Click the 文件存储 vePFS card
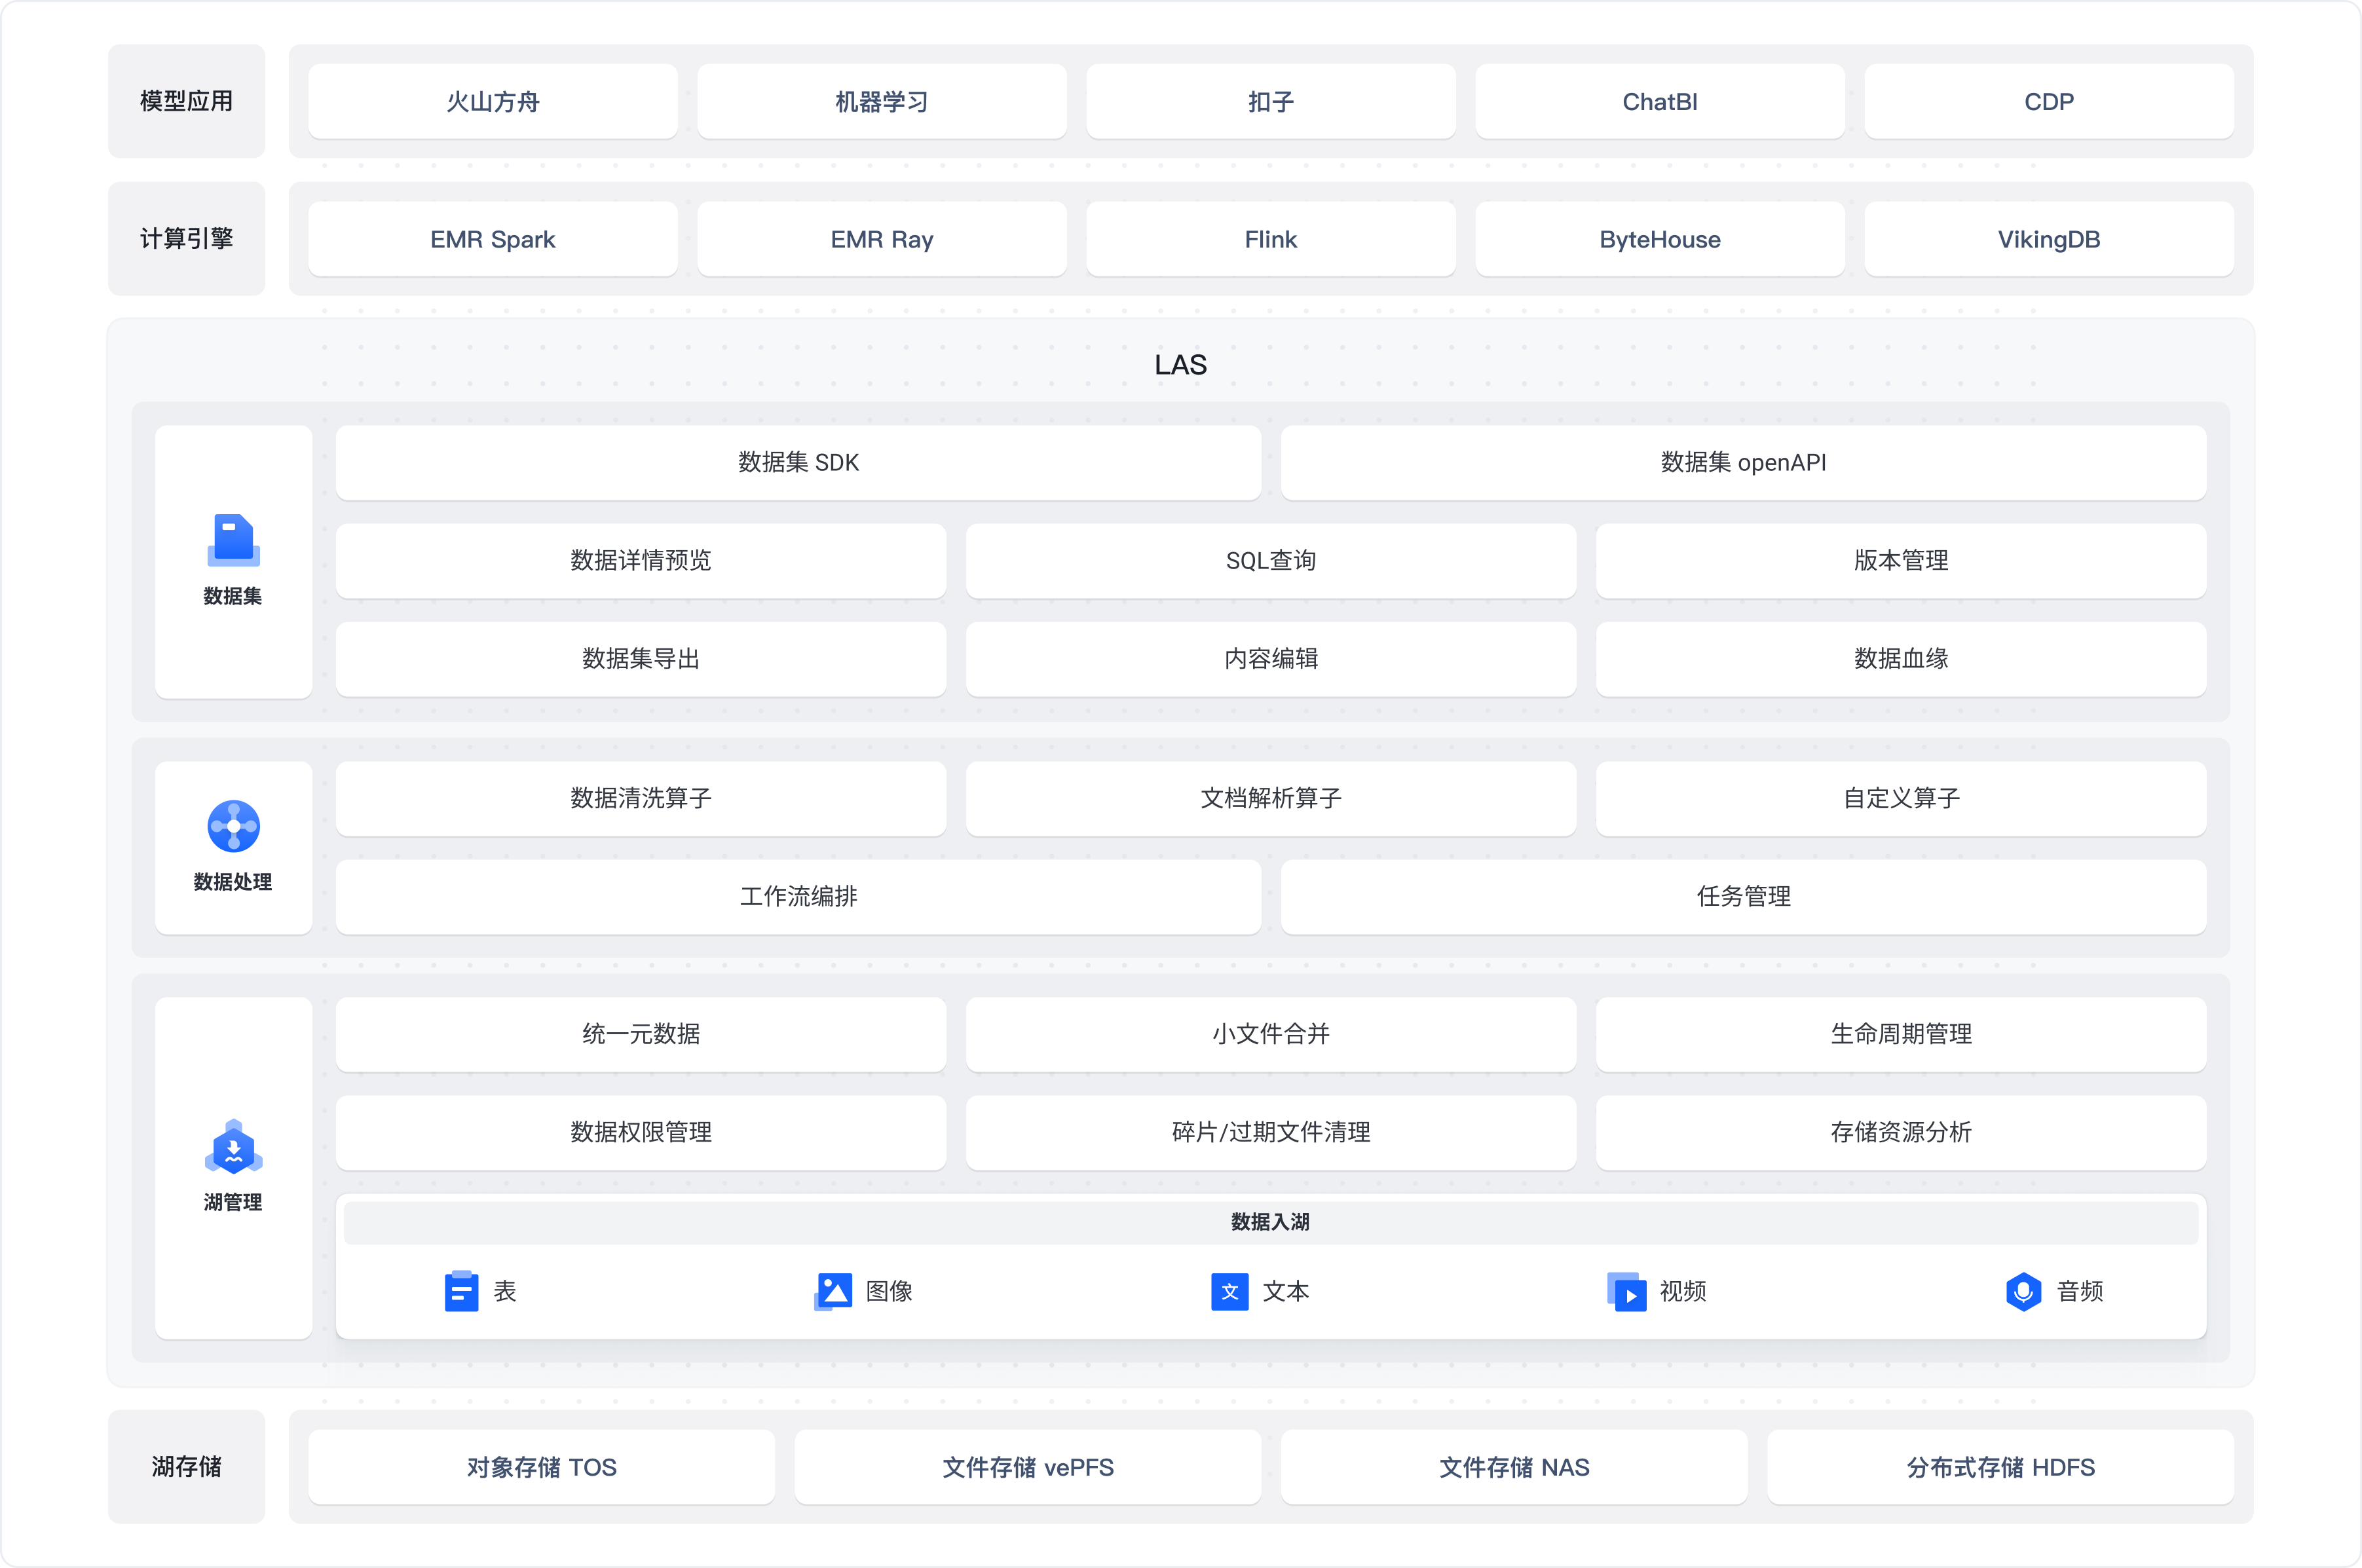The width and height of the screenshot is (2362, 1568). 1028,1467
